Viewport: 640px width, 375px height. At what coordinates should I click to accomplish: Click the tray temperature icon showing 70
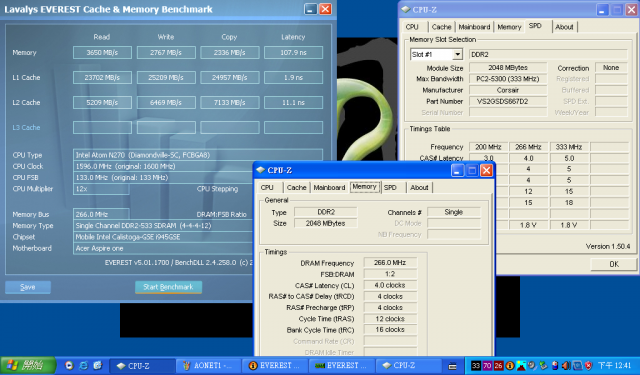[x=487, y=366]
